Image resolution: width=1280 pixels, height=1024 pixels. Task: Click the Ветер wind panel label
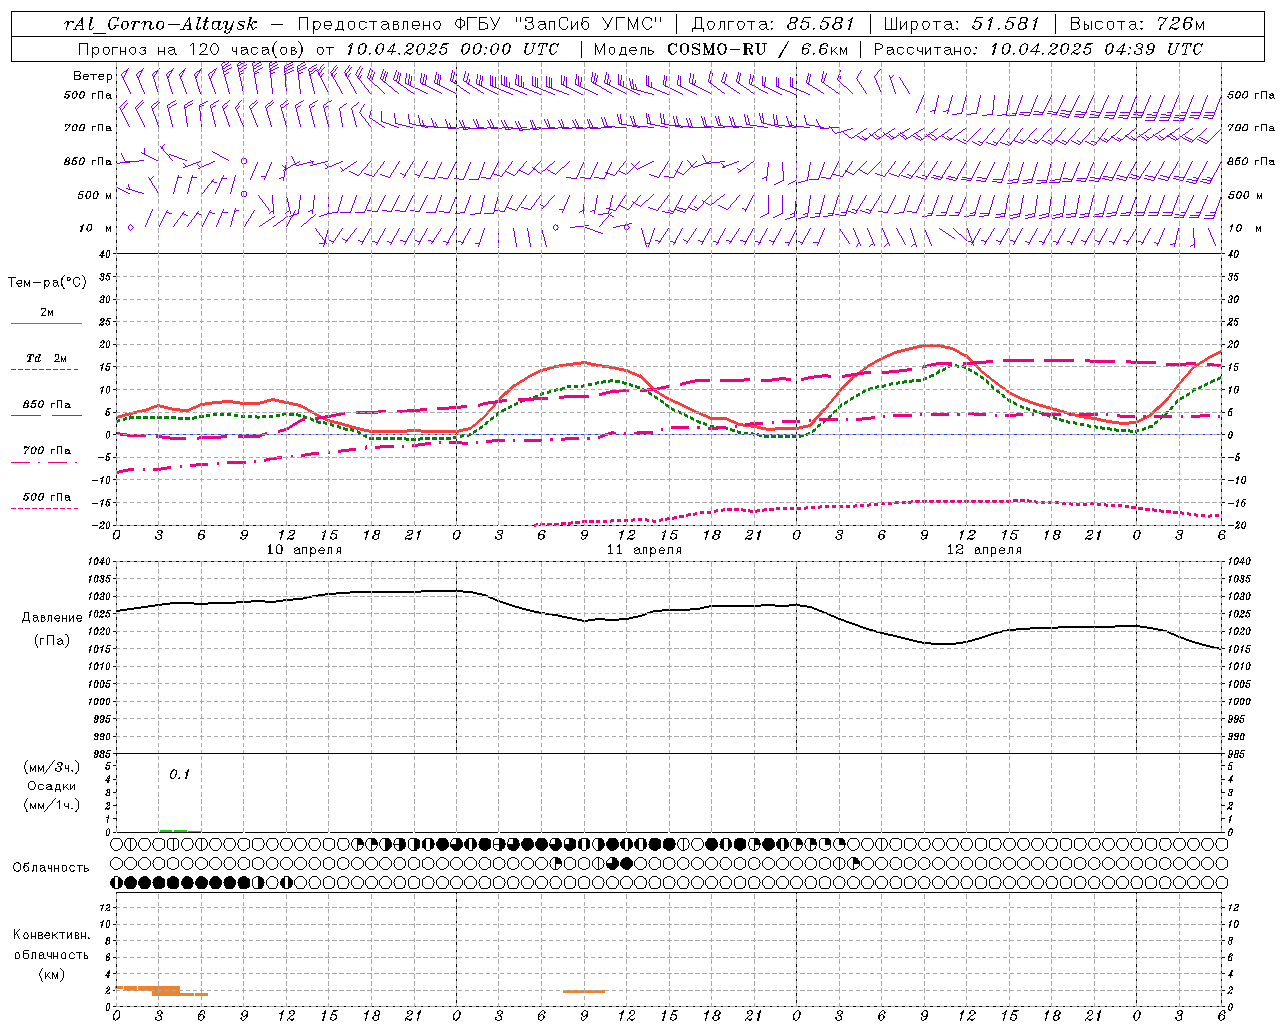92,76
